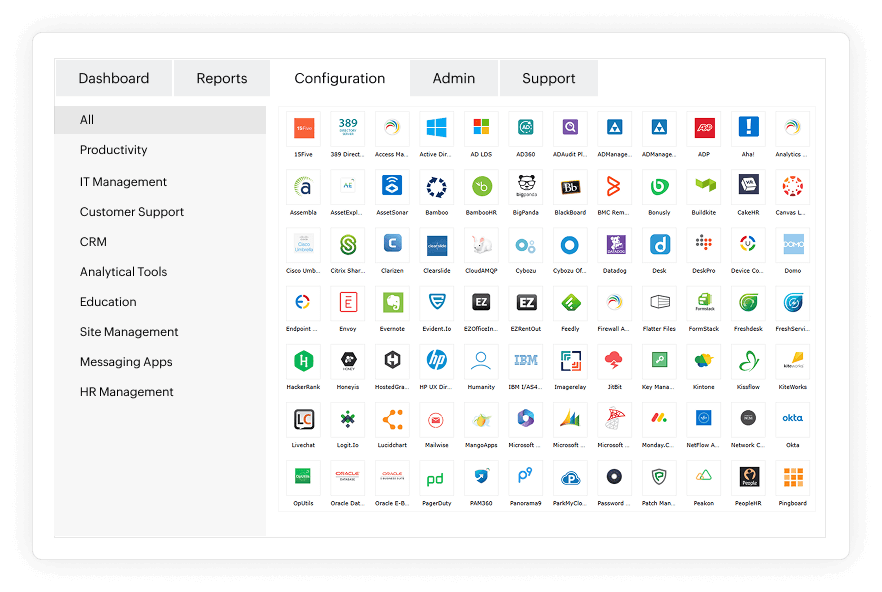
Task: Return to the Dashboard view
Action: 113,77
